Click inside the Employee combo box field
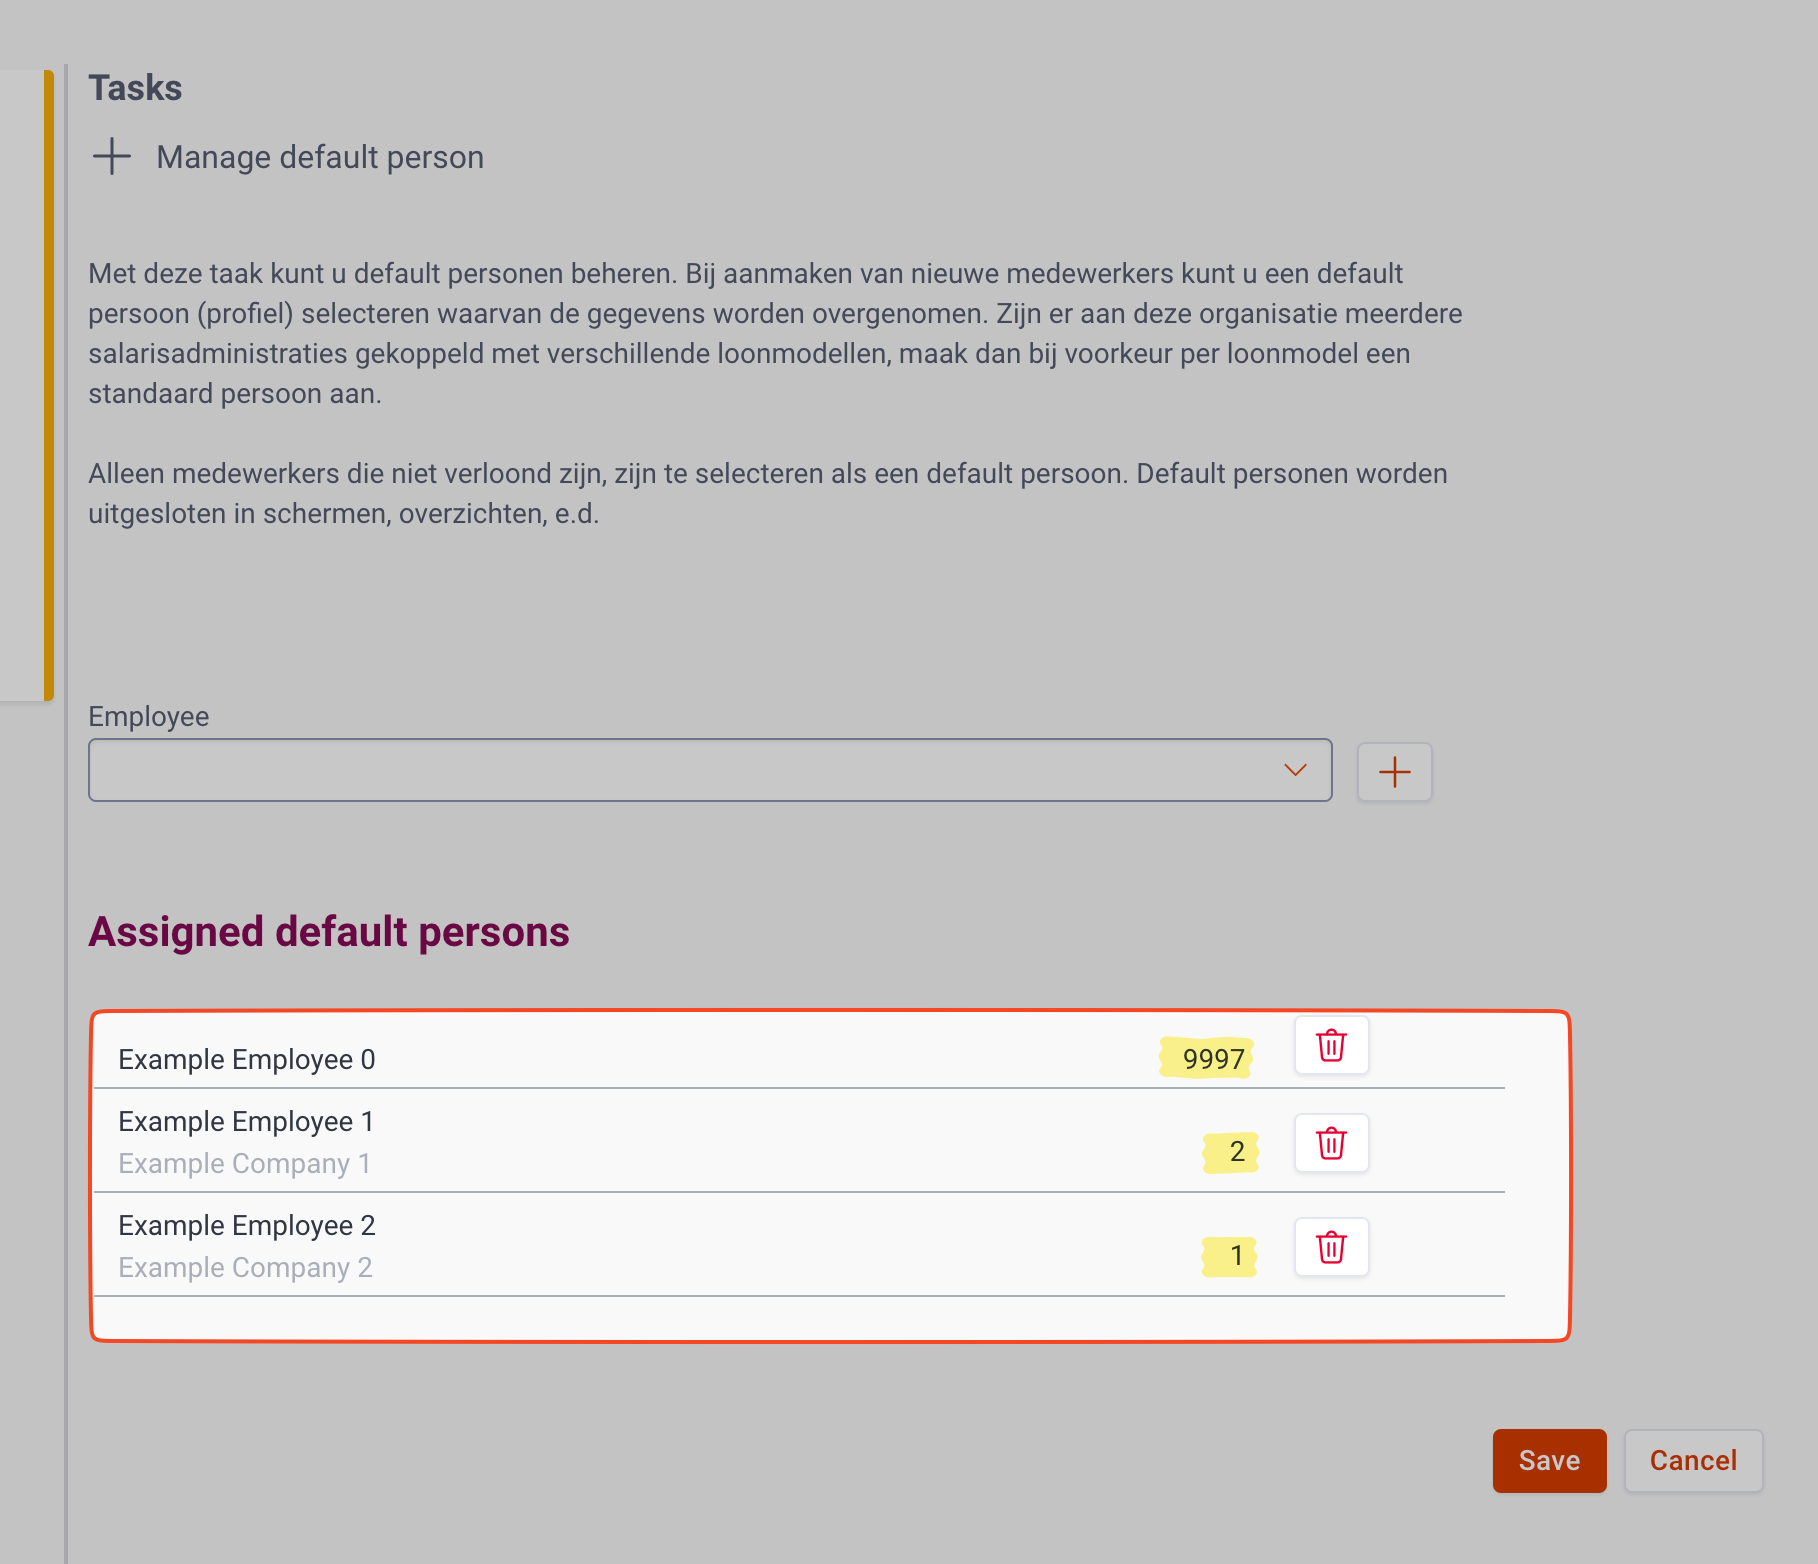Viewport: 1818px width, 1564px height. [680, 770]
